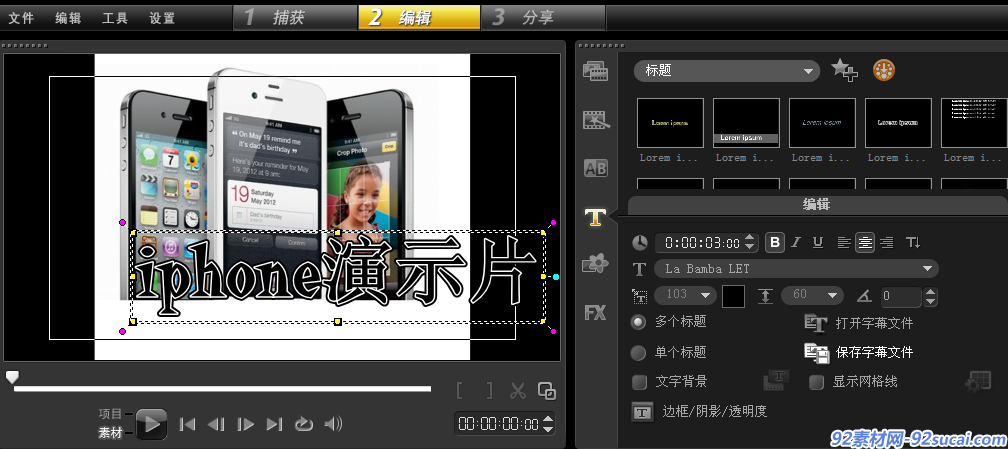
Task: Select the first Lorem ipsum title thumbnail
Action: pos(670,123)
